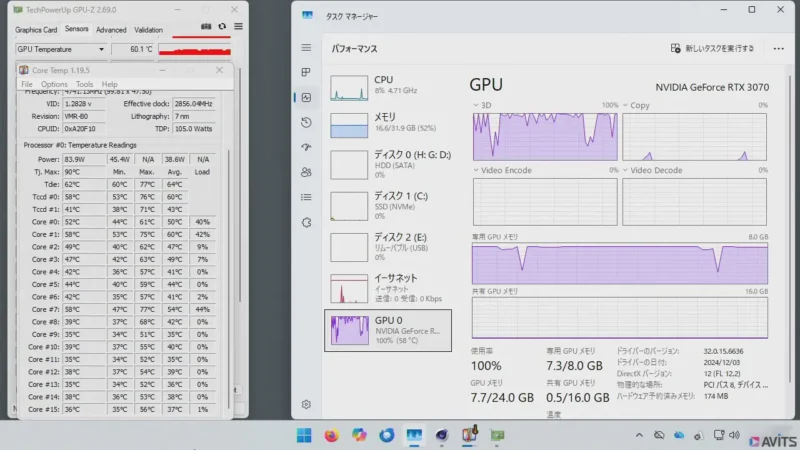Open GPU-Z hamburger menu icon
The height and width of the screenshot is (450, 800).
pos(238,27)
